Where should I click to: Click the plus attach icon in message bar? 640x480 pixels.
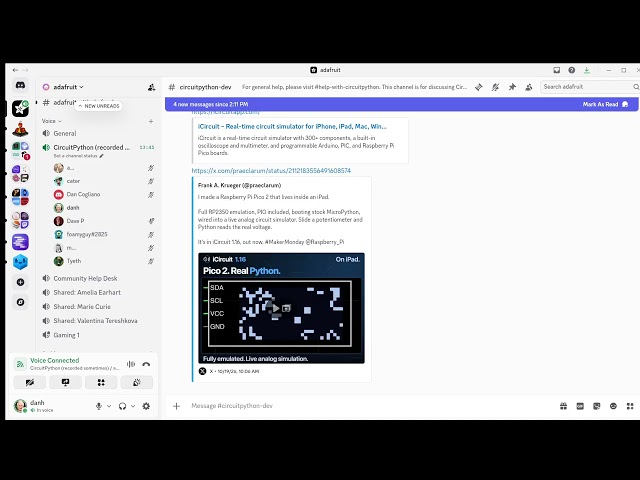tap(176, 406)
